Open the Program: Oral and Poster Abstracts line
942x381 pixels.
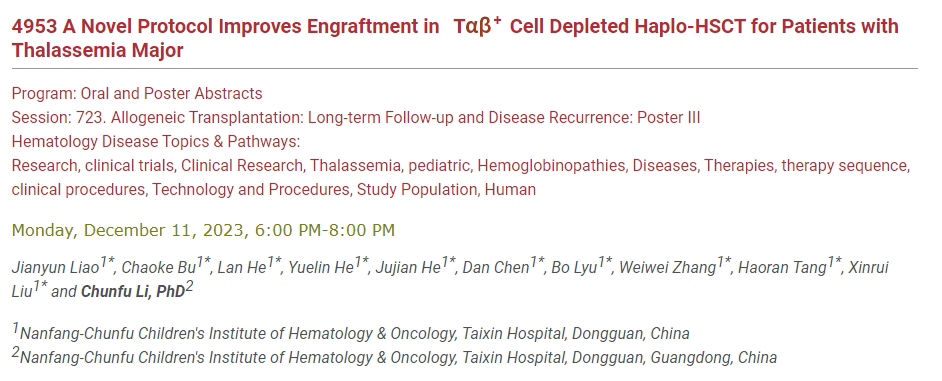click(x=137, y=94)
